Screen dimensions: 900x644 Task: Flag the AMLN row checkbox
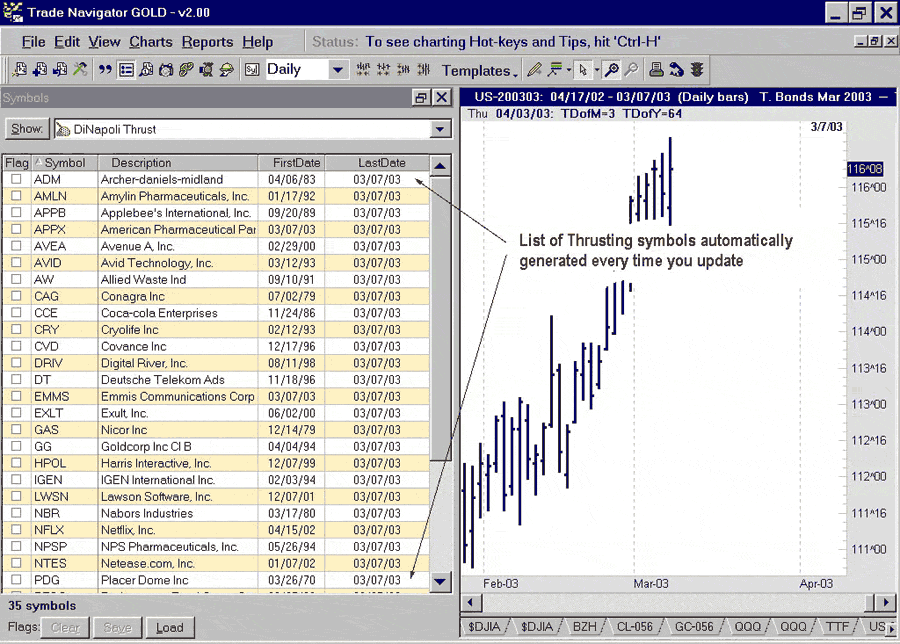(16, 196)
